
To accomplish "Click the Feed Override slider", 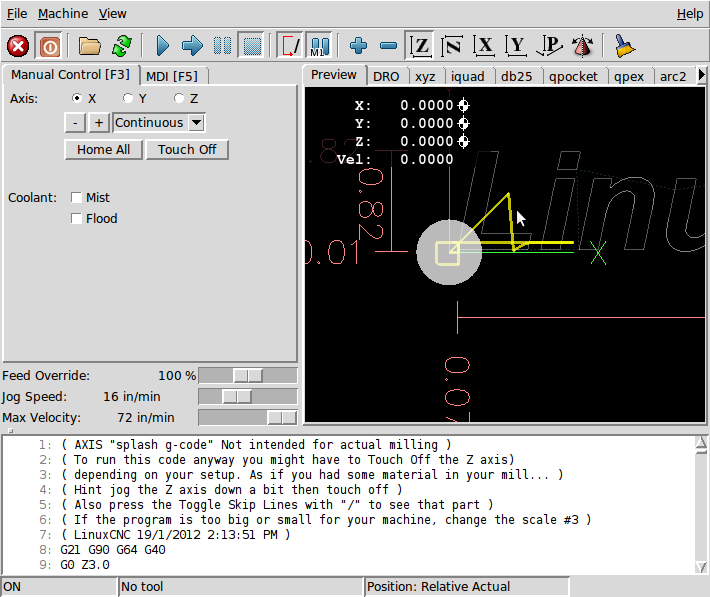I will click(247, 375).
